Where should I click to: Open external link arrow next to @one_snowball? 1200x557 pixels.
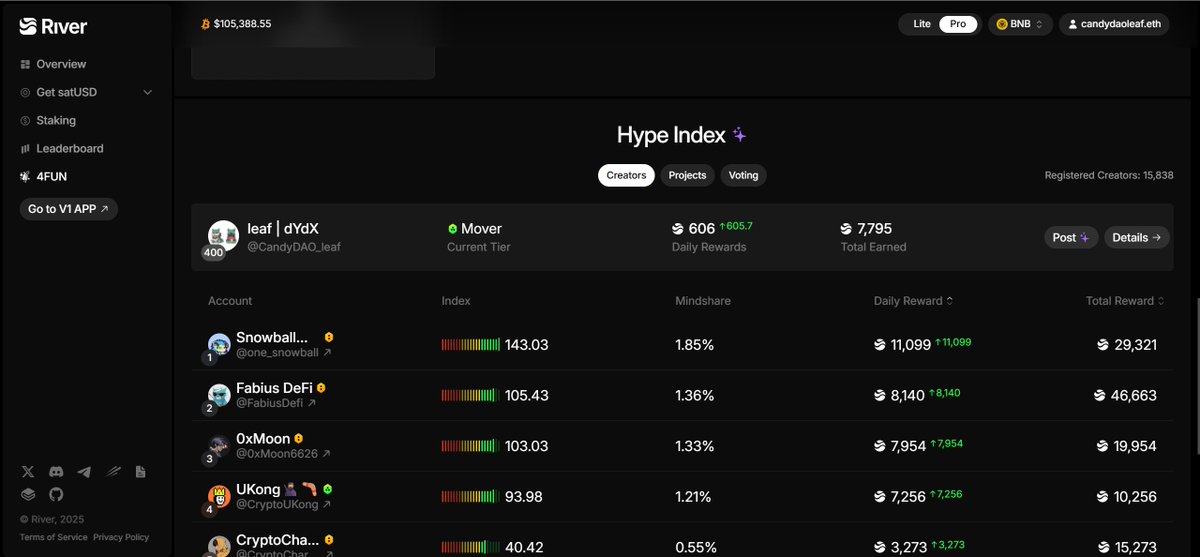[x=327, y=353]
